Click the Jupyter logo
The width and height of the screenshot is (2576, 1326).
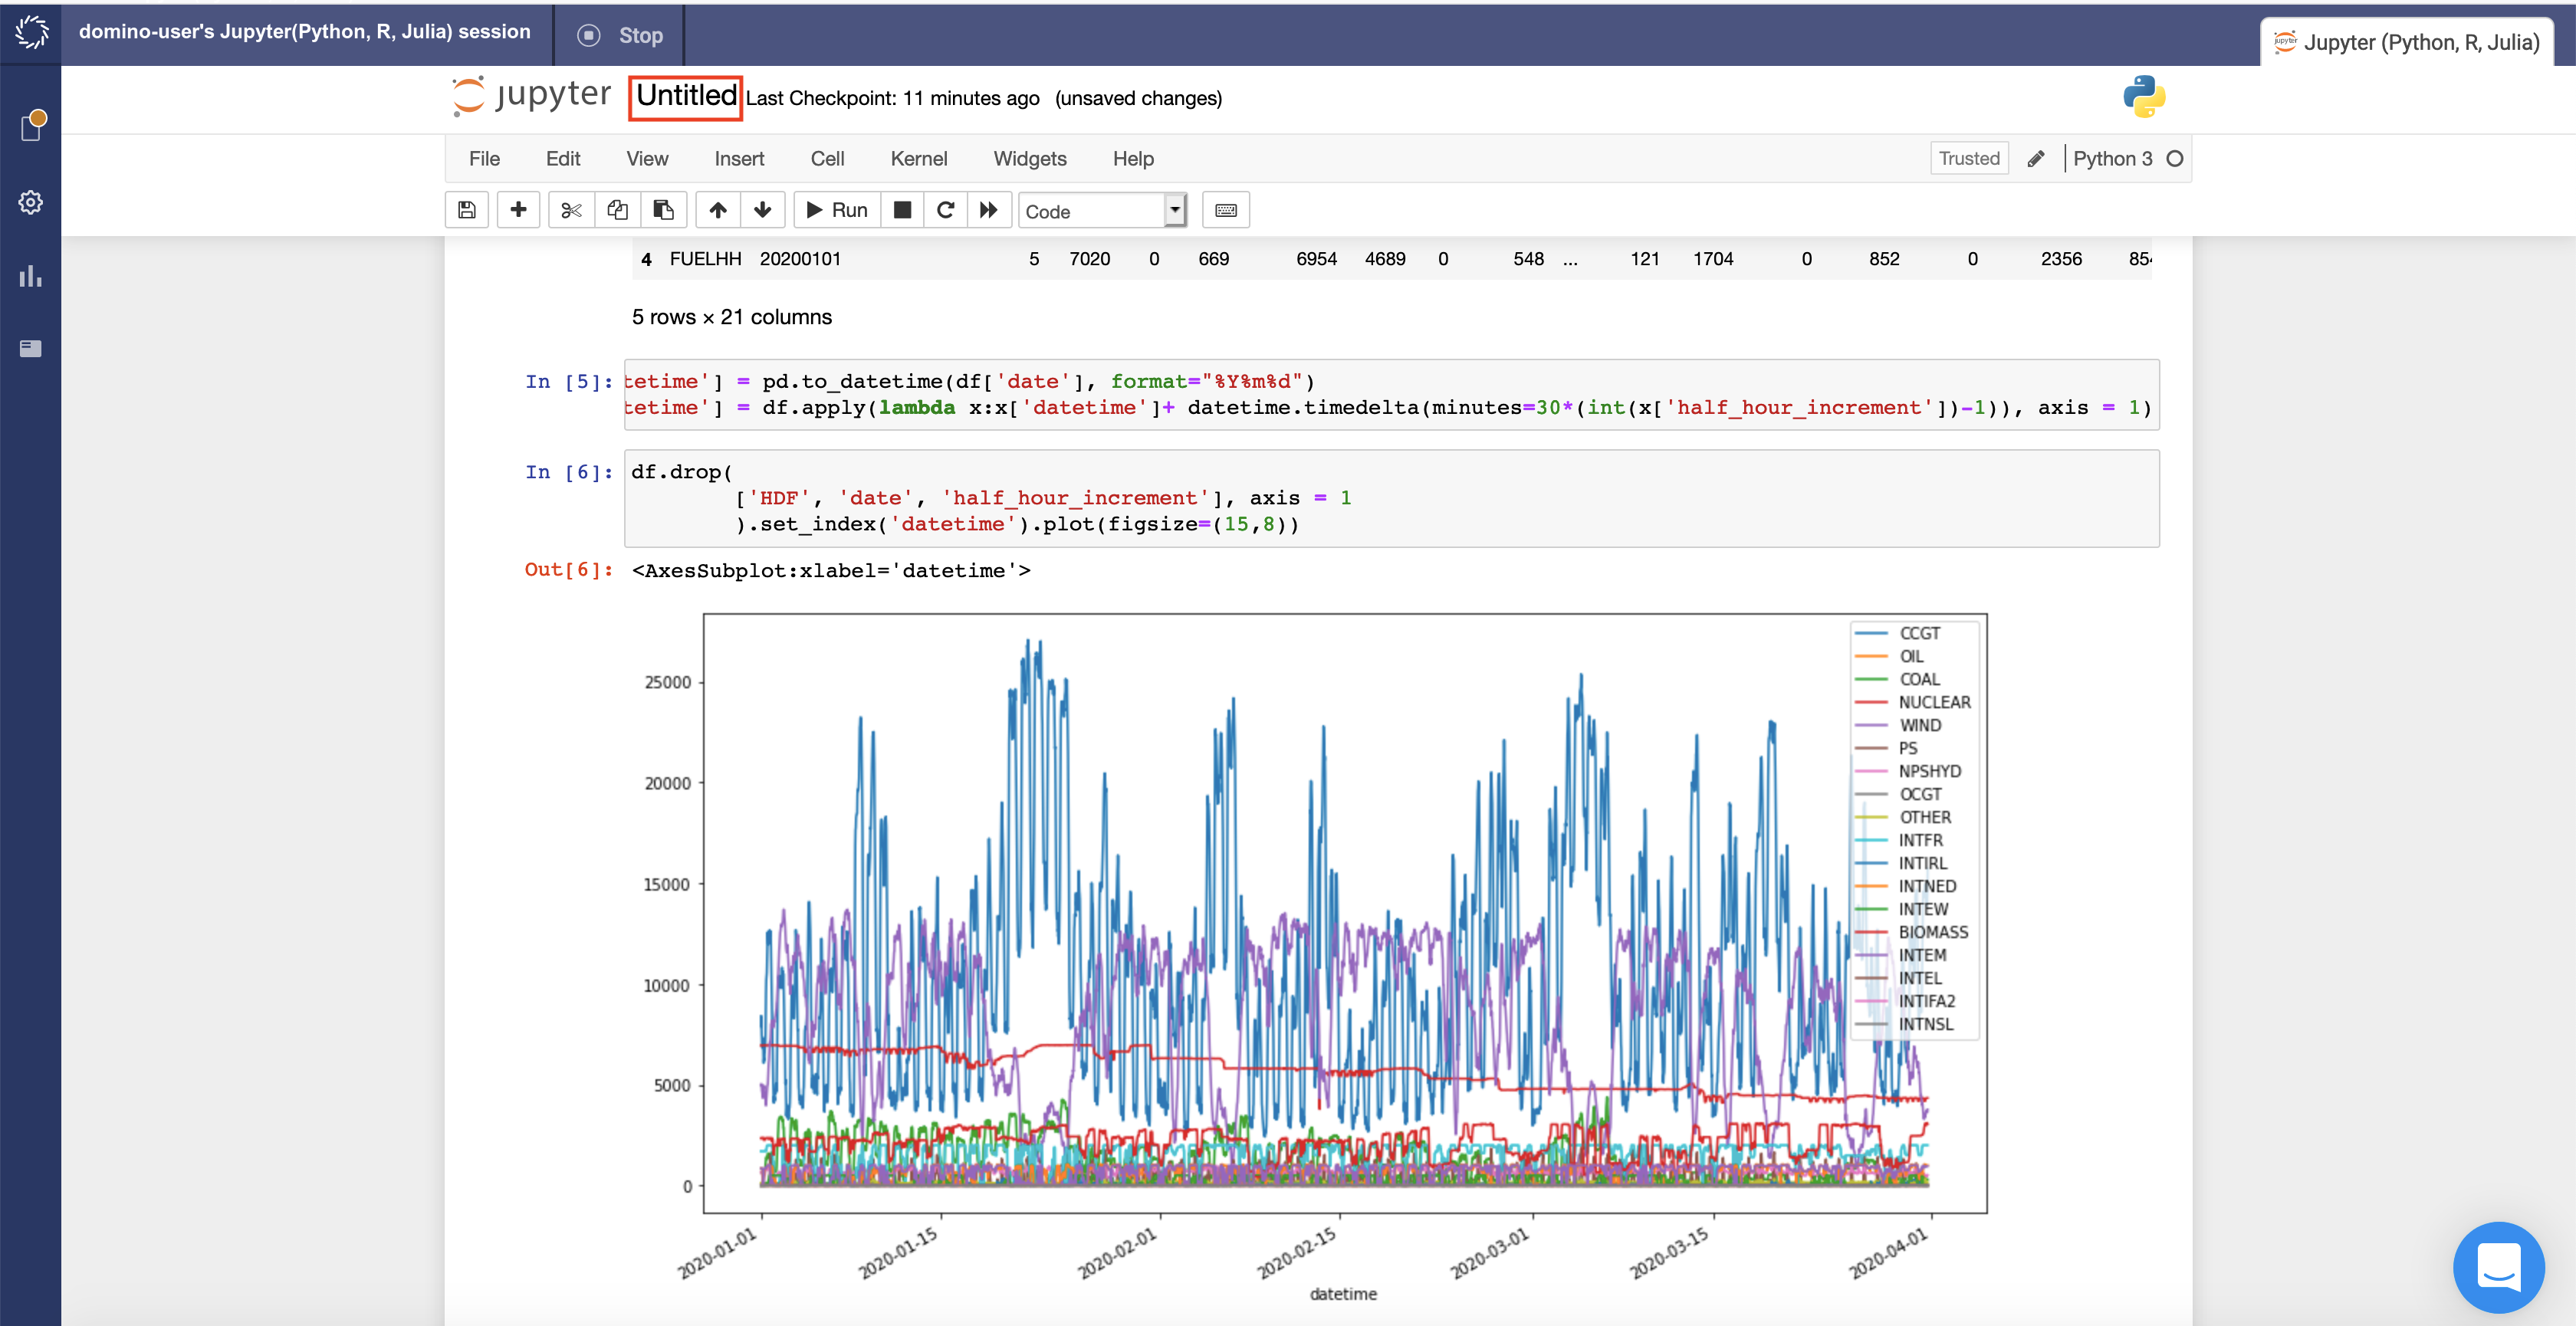click(531, 96)
